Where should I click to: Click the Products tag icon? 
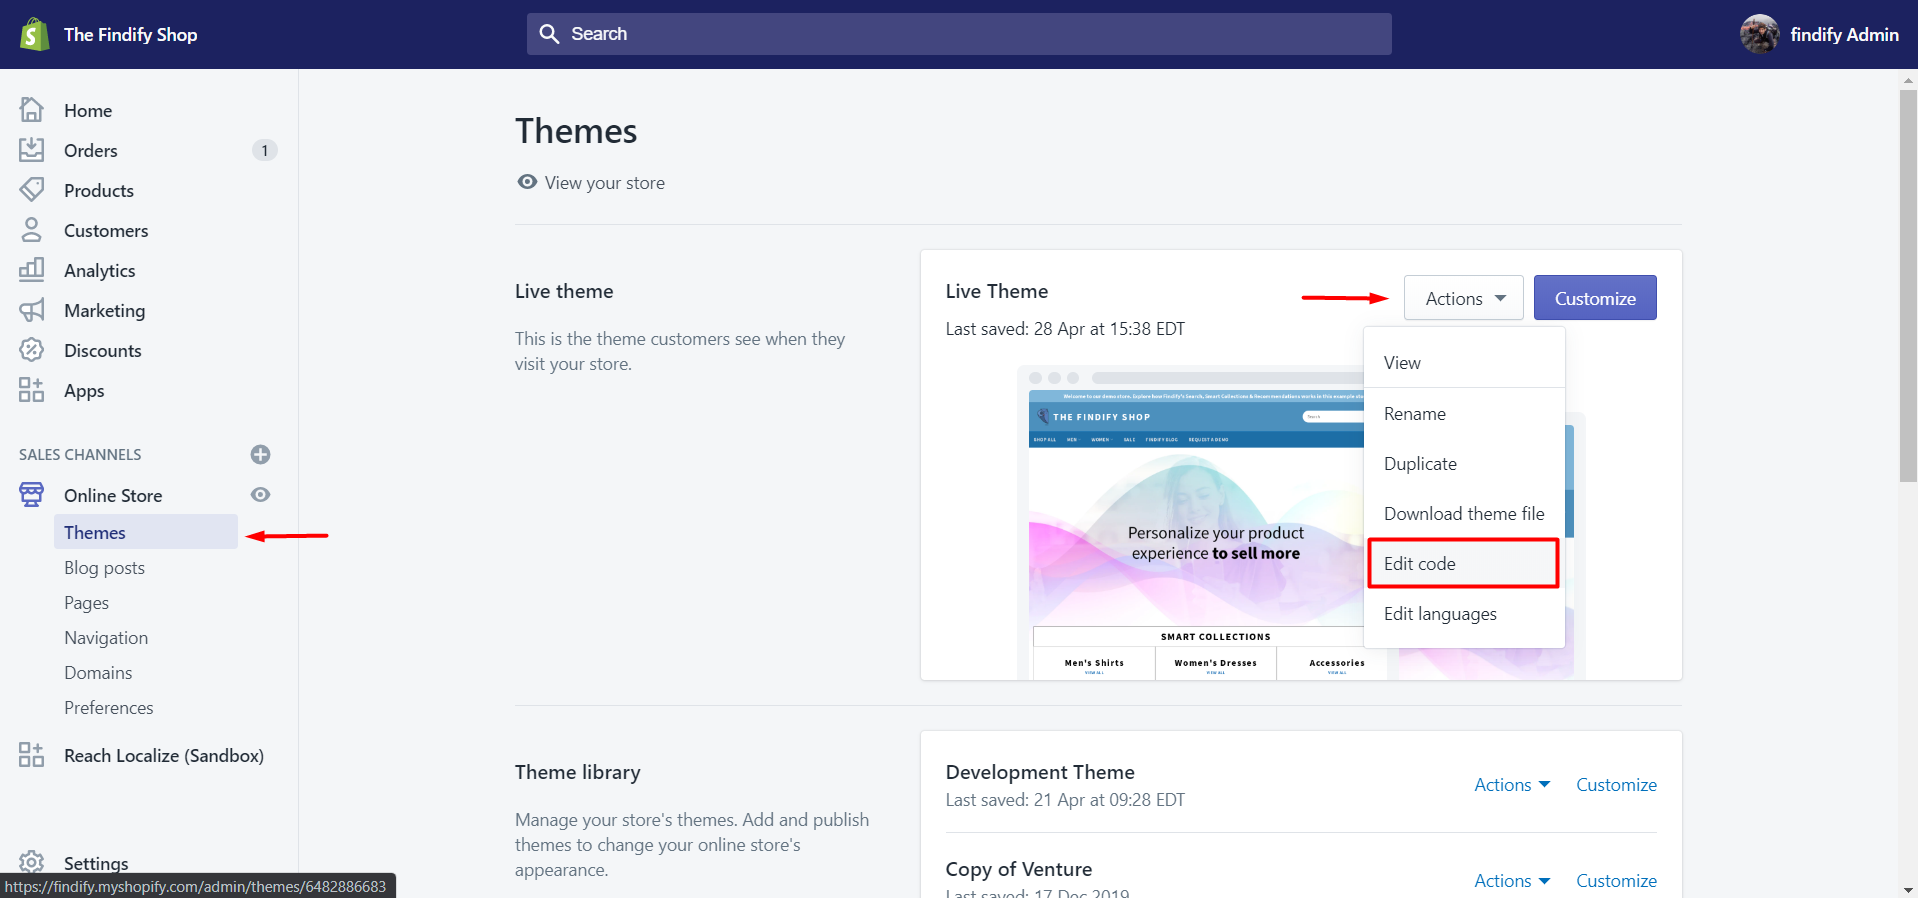pyautogui.click(x=32, y=190)
